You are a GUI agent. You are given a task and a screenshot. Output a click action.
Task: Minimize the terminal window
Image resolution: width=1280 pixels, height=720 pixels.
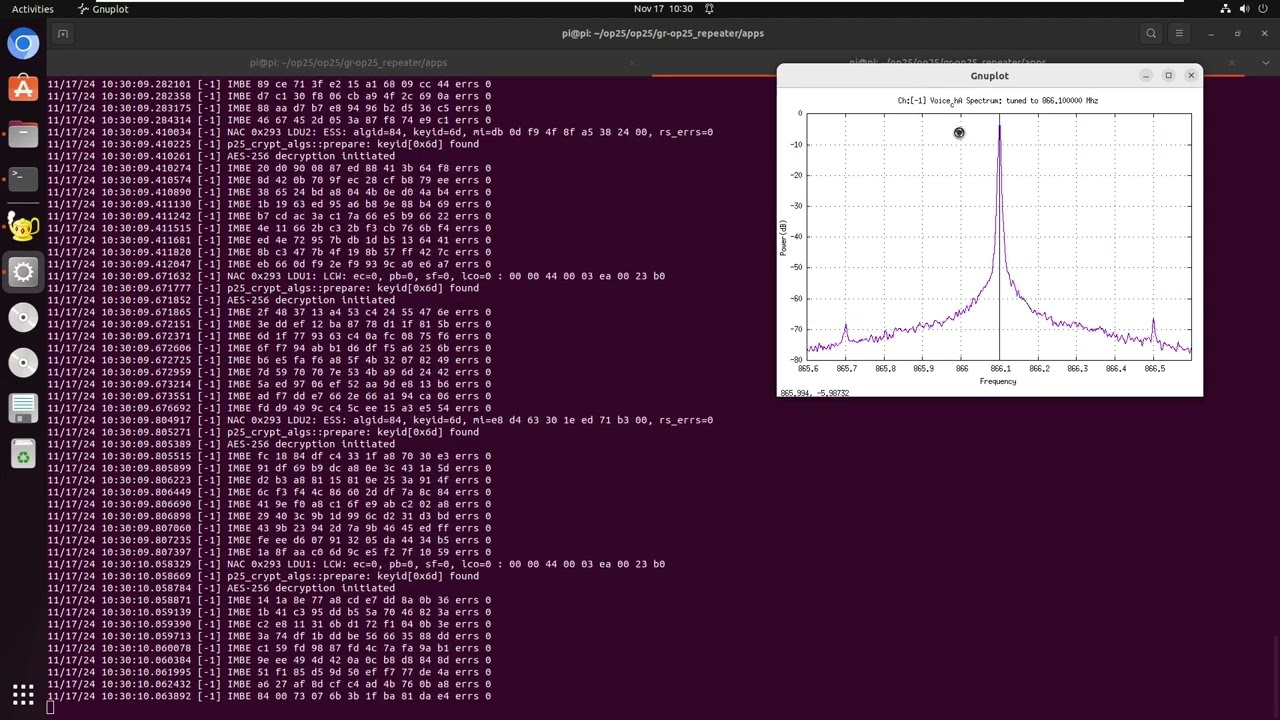coord(1211,33)
